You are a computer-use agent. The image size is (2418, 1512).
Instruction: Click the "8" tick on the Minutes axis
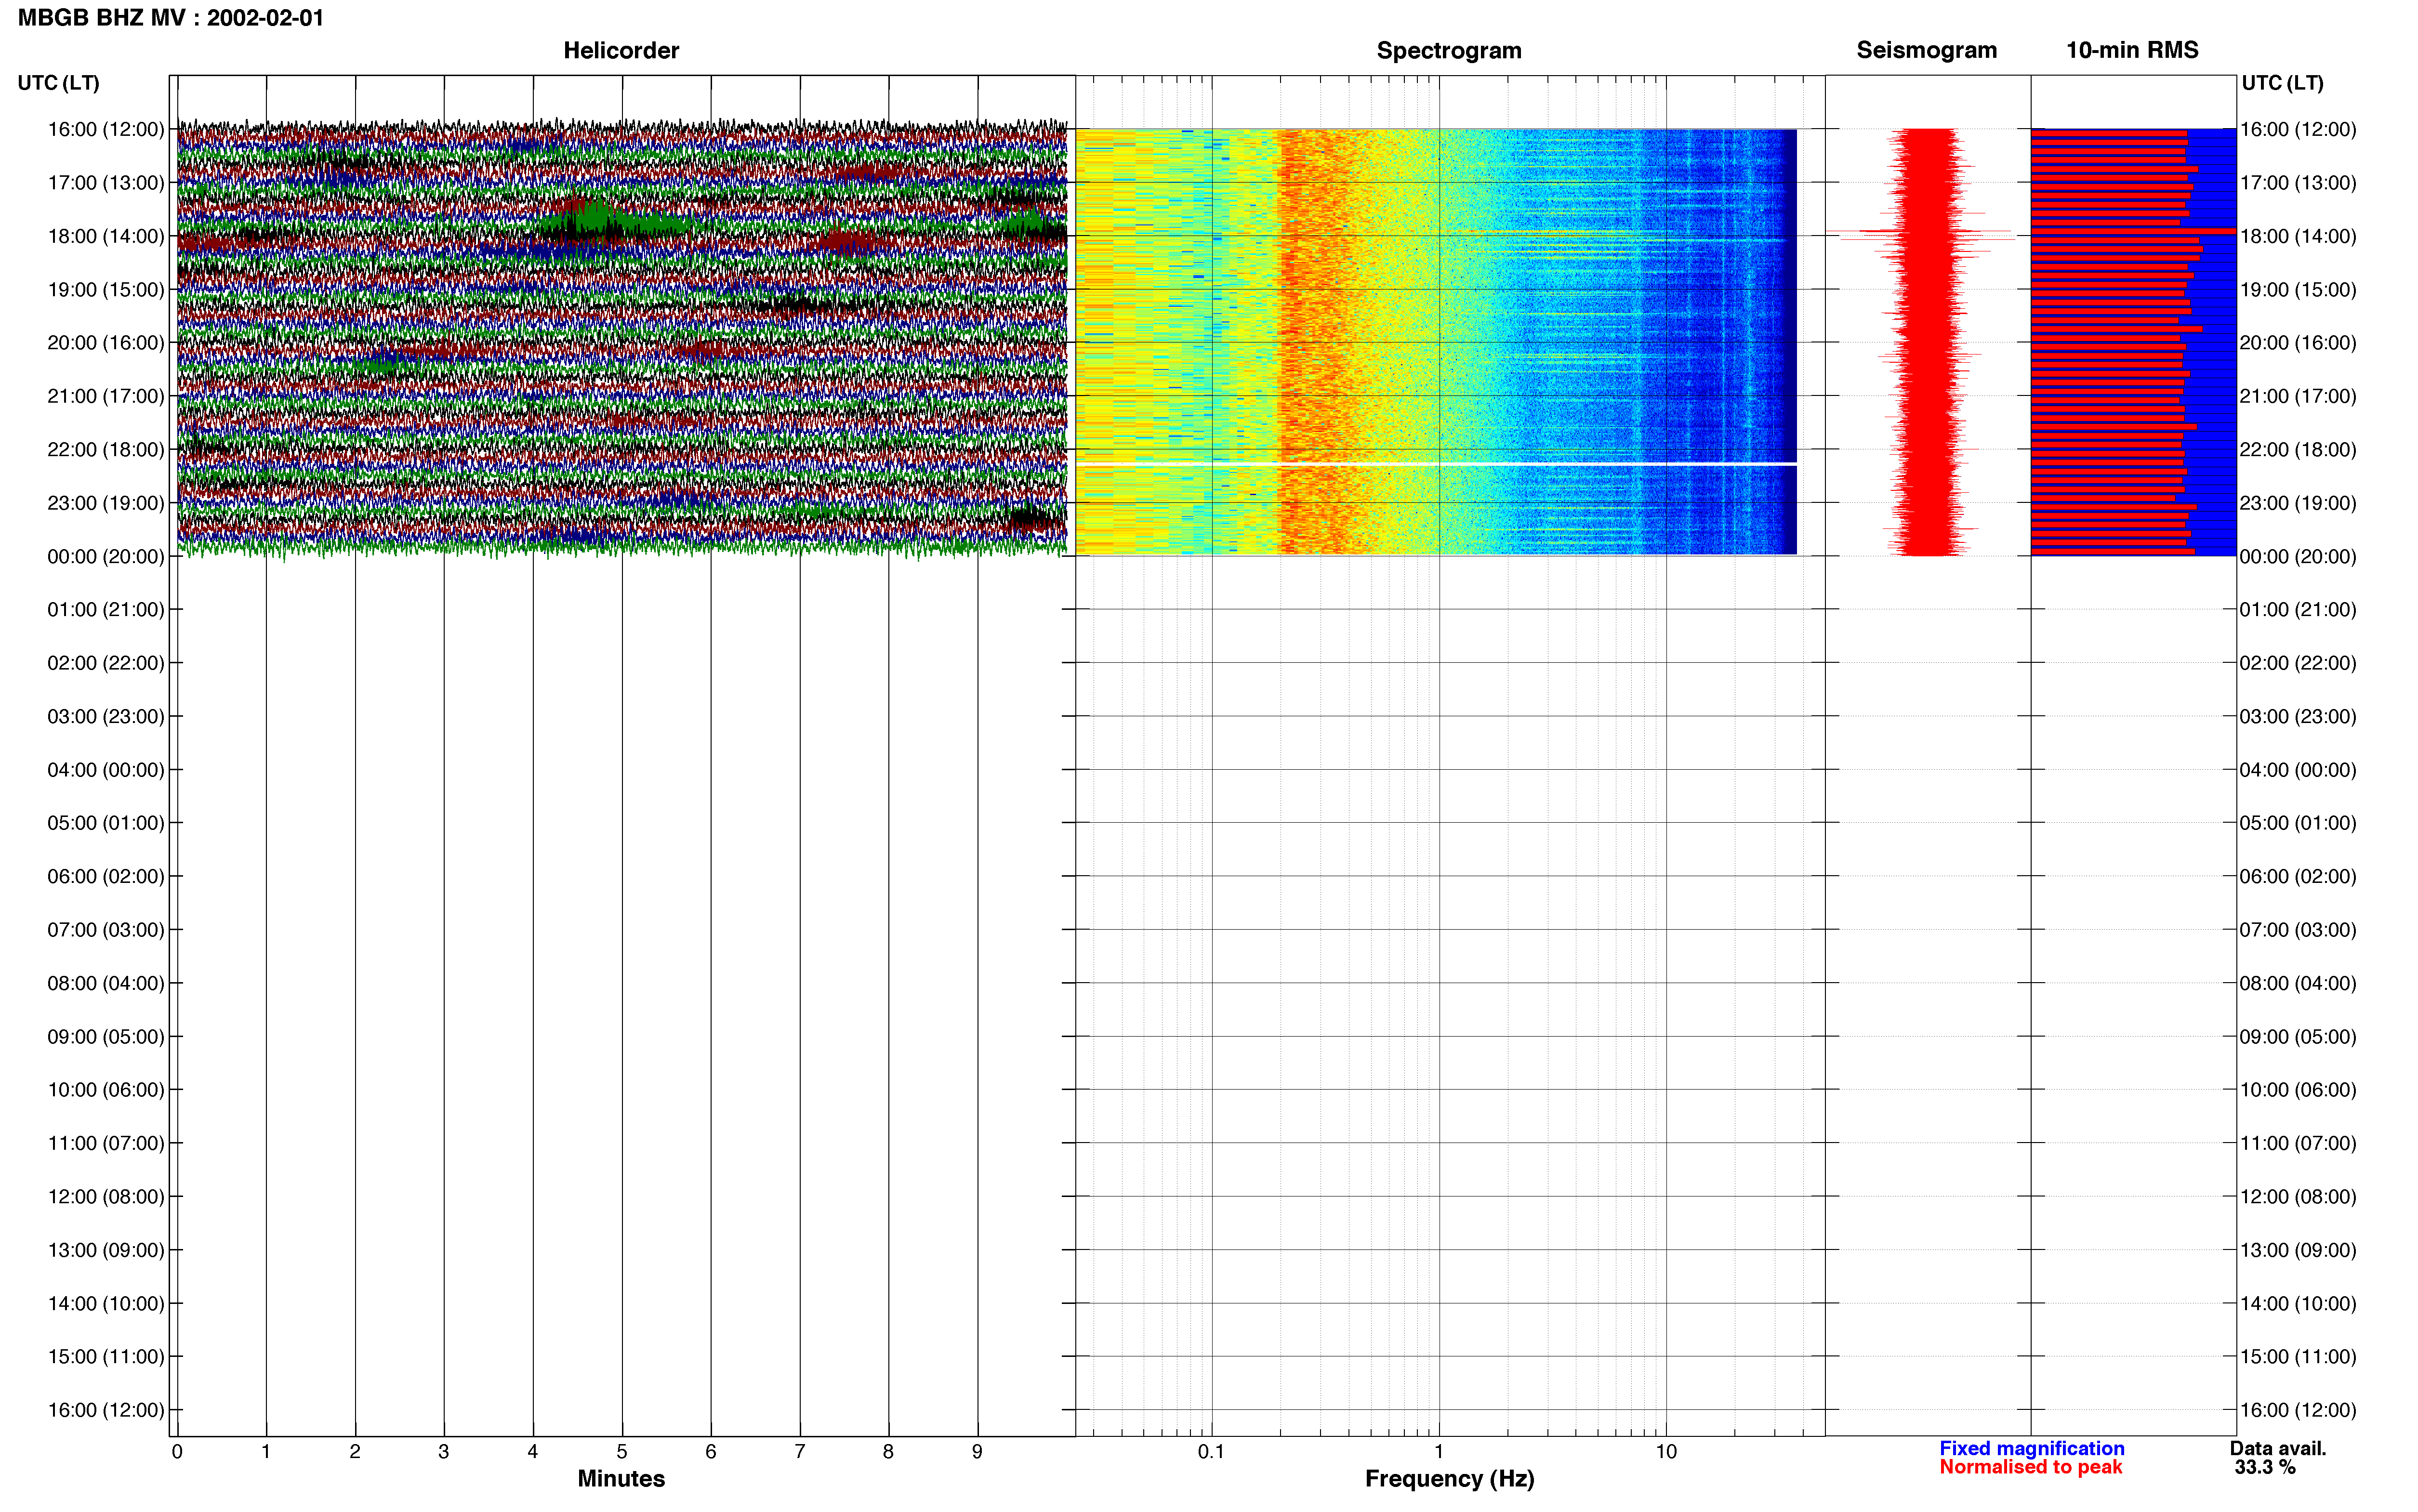[x=888, y=1451]
